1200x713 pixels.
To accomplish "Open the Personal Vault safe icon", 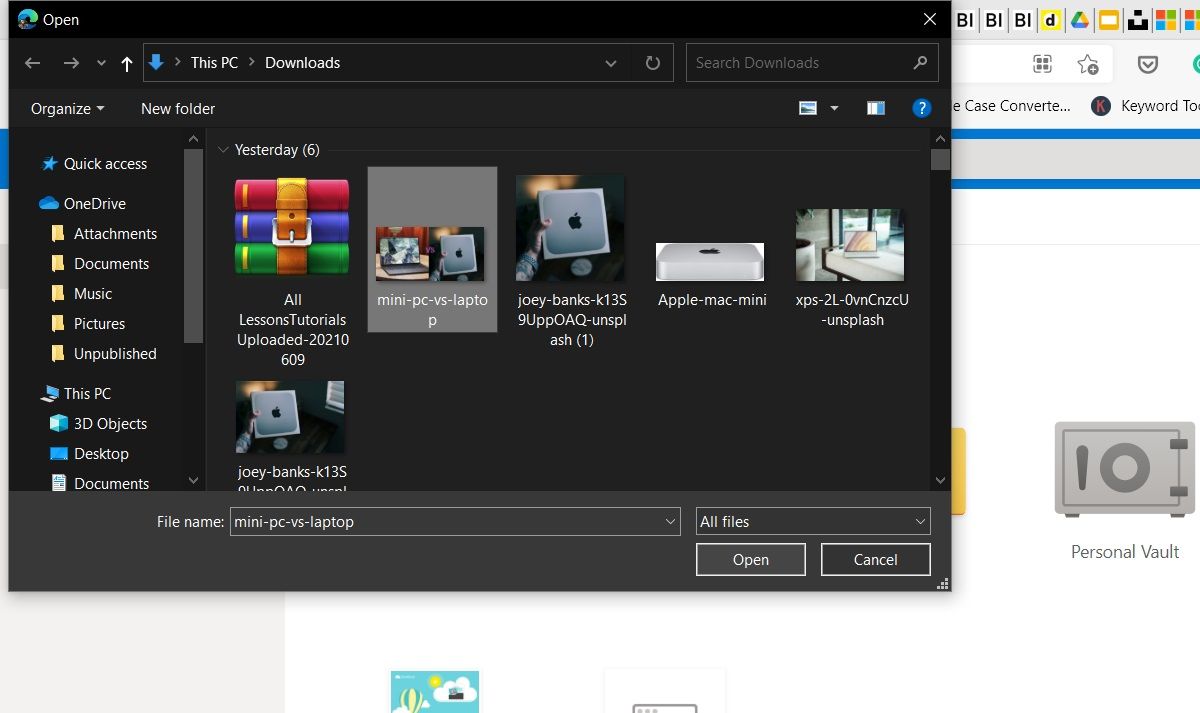I will 1124,469.
